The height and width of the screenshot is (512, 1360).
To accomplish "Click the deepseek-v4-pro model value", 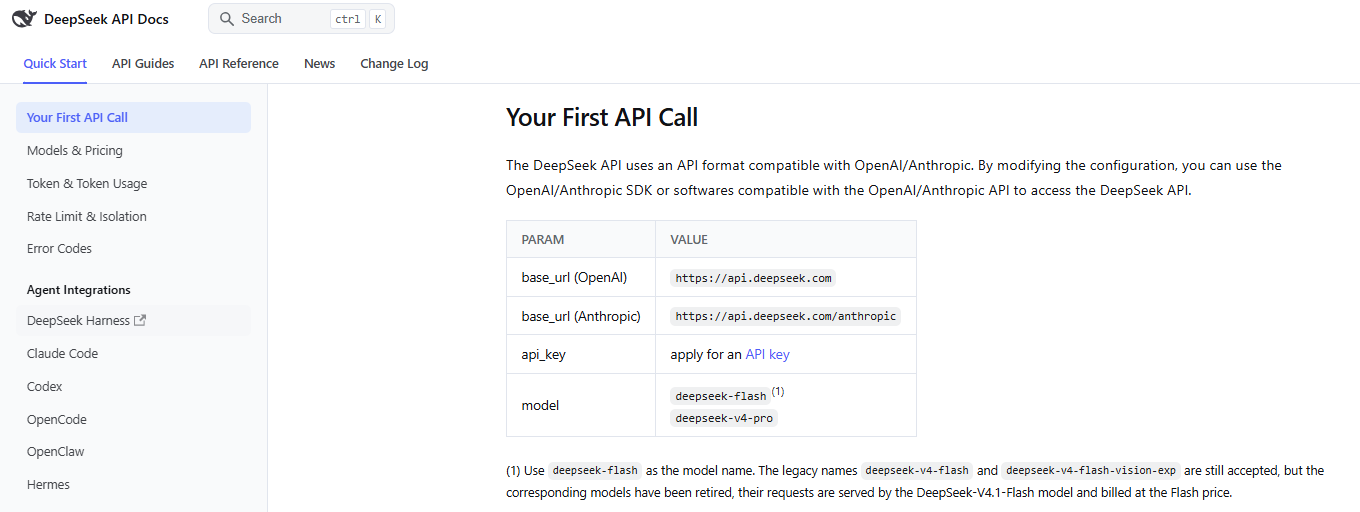I will click(x=724, y=418).
